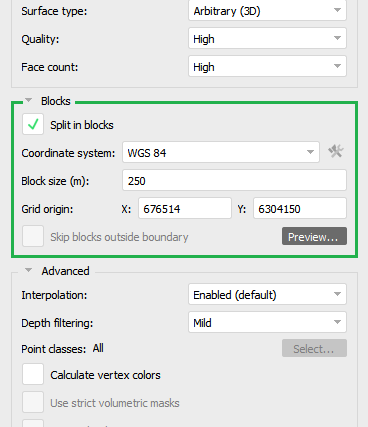Screen dimensions: 368x427
Task: Enable Calculate vertex colors checkbox
Action: point(33,374)
